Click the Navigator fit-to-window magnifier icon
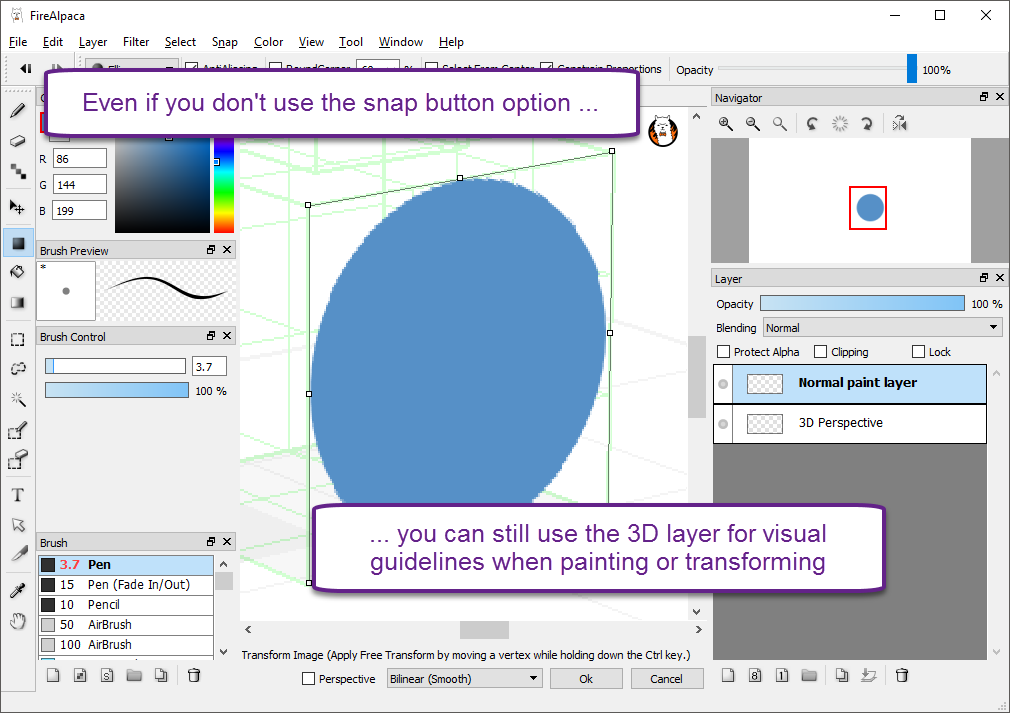 779,124
